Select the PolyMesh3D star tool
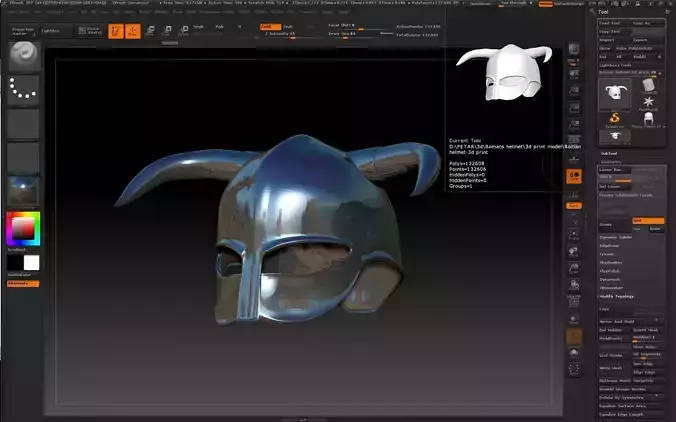This screenshot has width=676, height=422. click(648, 103)
